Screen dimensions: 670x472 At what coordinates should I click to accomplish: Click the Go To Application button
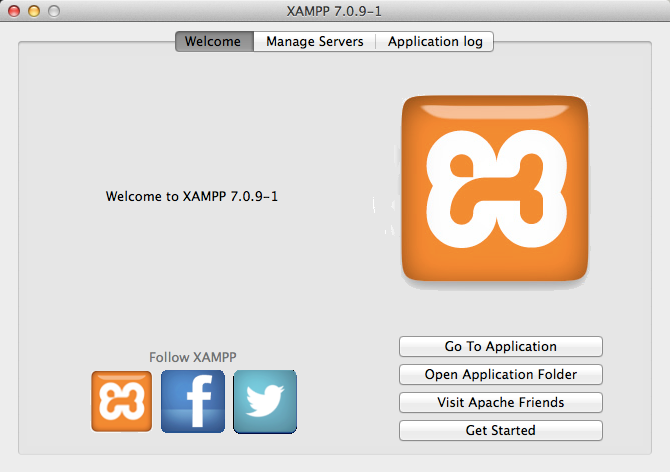501,346
